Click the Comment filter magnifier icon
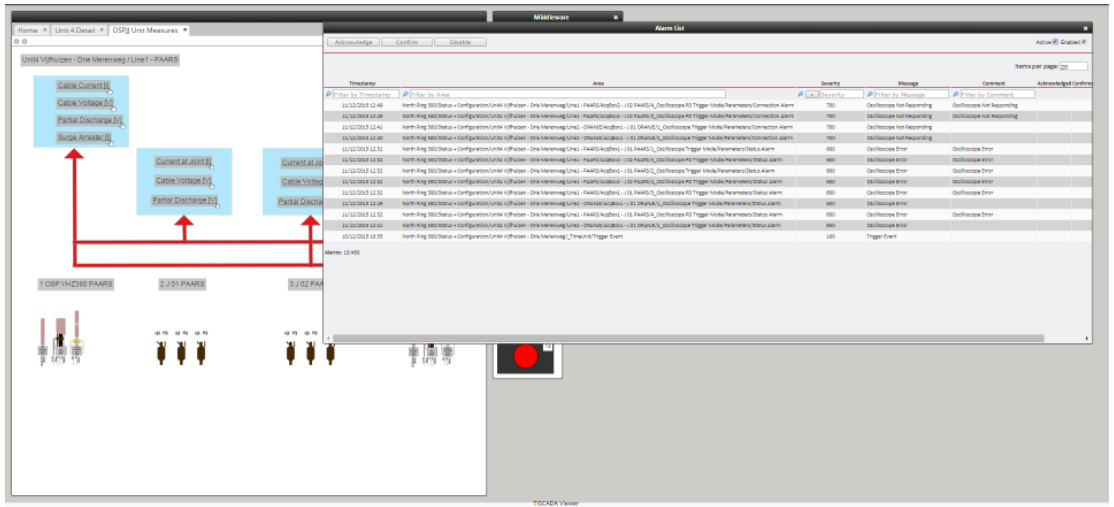Viewport: 1114px width, 507px height. [955, 94]
